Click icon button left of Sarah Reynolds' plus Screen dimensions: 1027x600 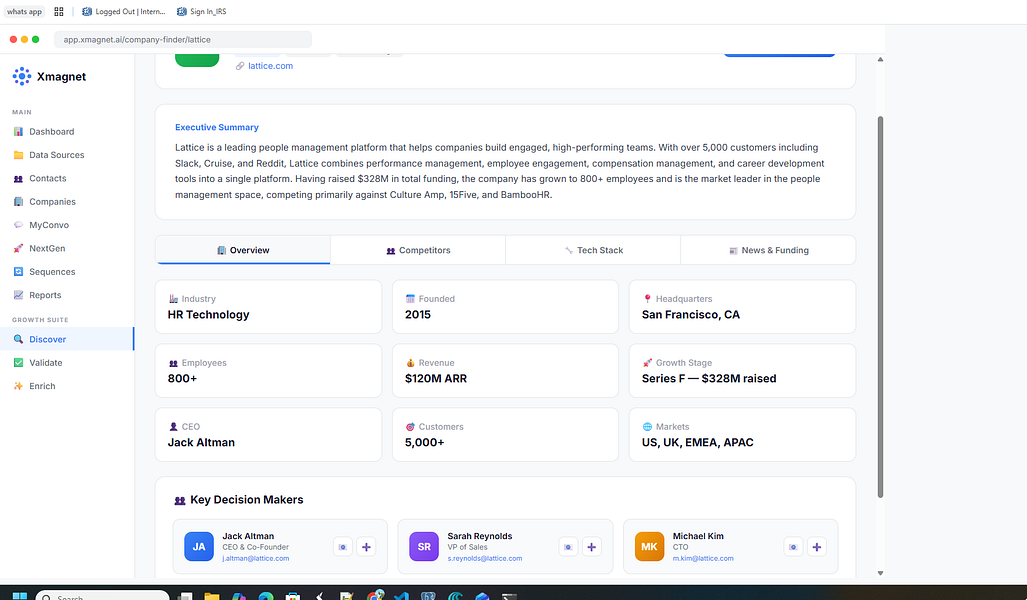tap(568, 547)
